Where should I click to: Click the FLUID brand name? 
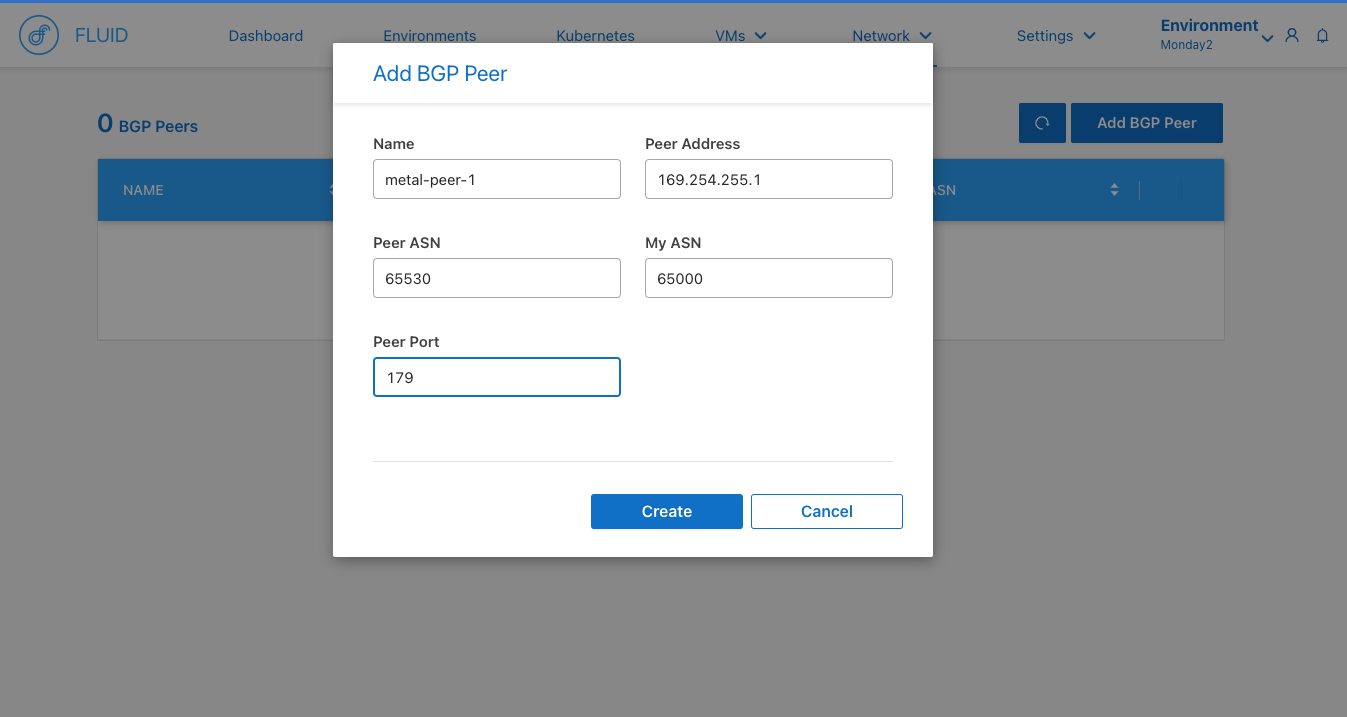point(102,36)
